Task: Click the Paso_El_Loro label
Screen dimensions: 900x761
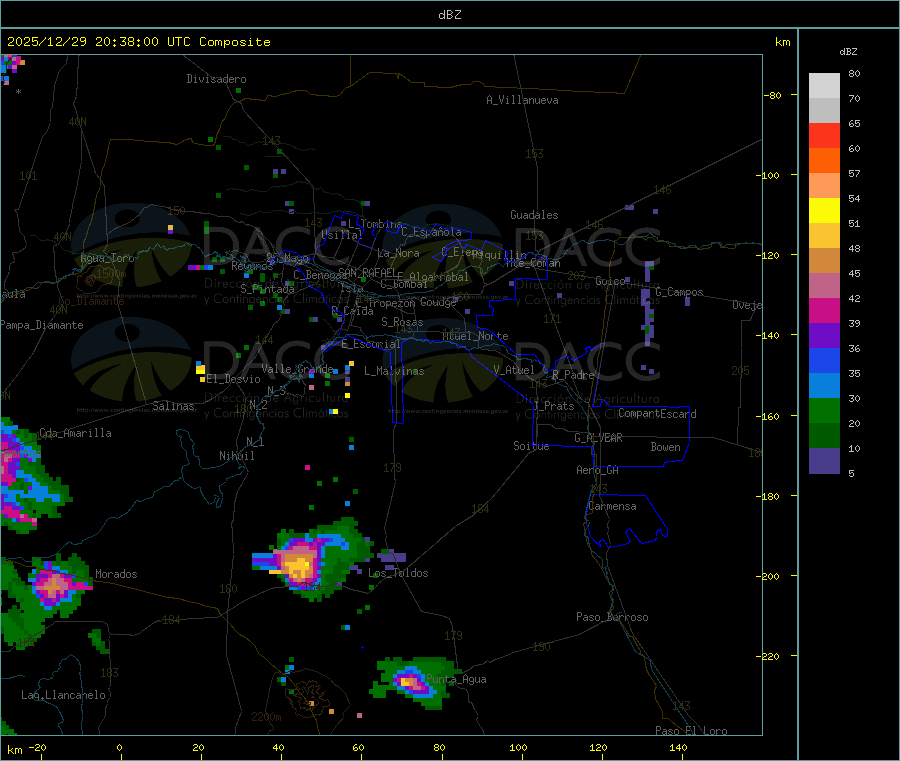Action: (x=691, y=731)
